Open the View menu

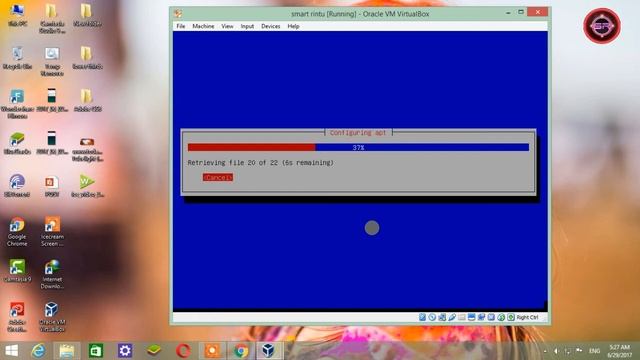tap(227, 26)
